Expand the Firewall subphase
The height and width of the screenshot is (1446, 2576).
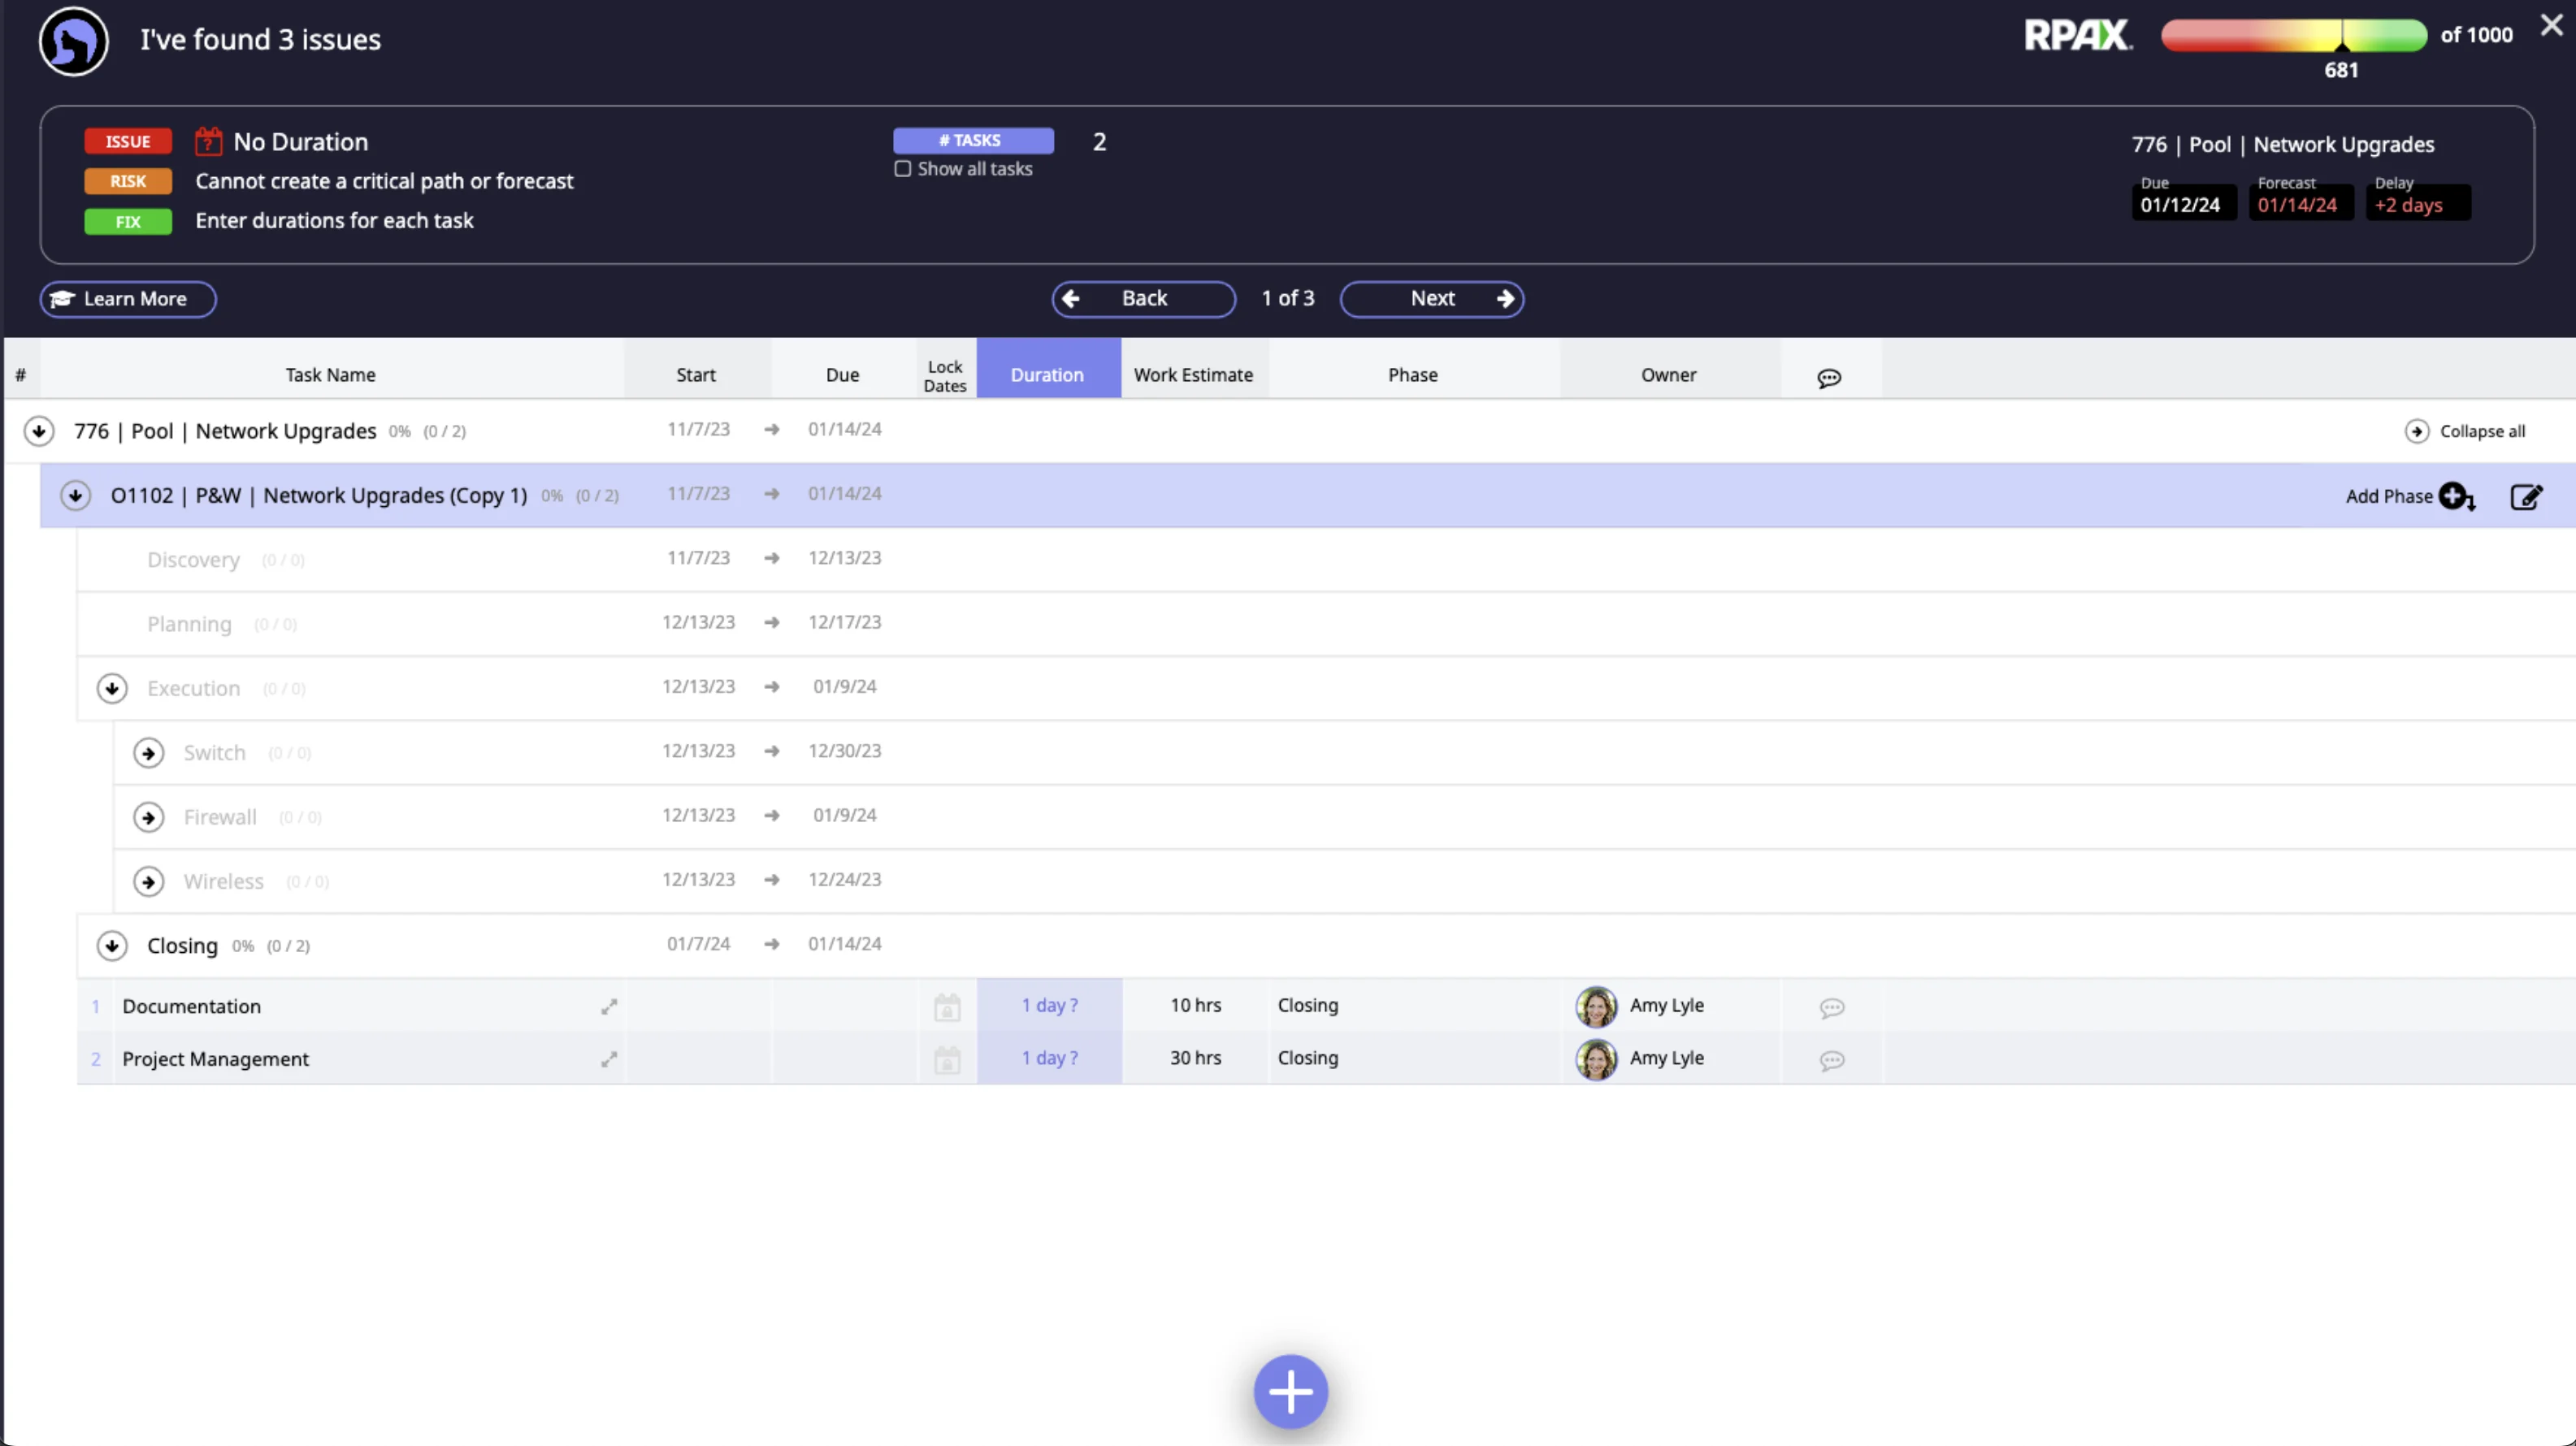148,817
